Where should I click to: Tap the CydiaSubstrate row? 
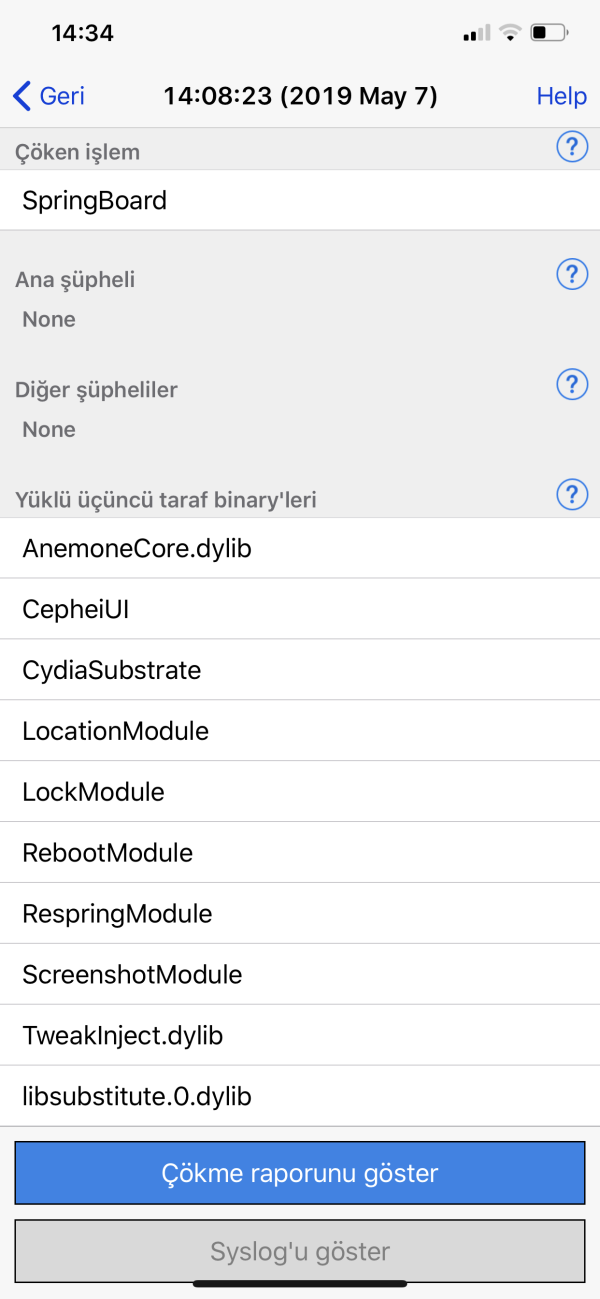click(300, 670)
